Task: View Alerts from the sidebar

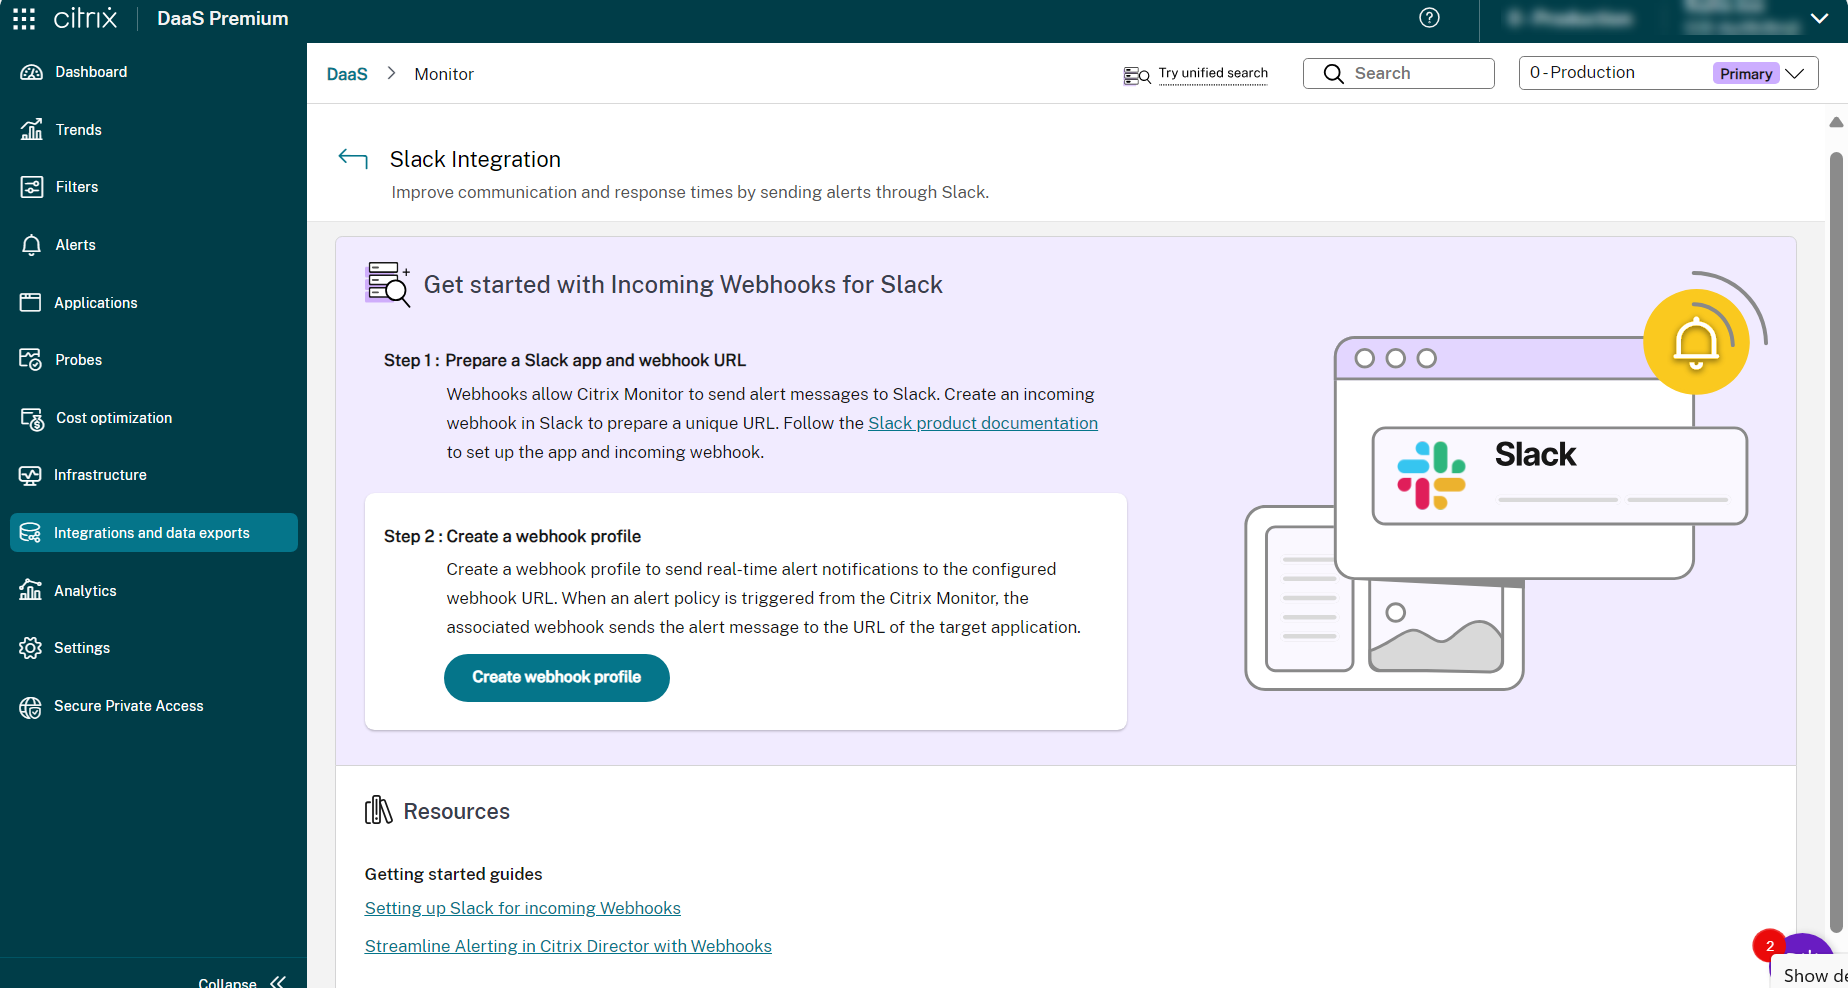Action: 73,244
